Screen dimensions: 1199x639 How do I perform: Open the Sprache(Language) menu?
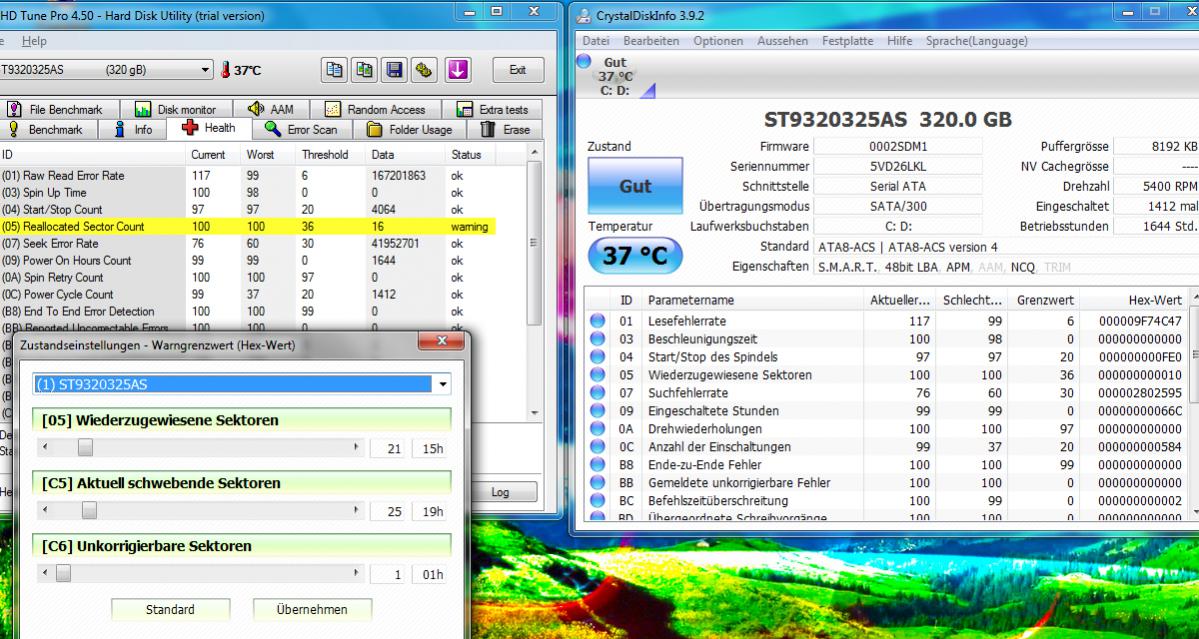point(976,41)
